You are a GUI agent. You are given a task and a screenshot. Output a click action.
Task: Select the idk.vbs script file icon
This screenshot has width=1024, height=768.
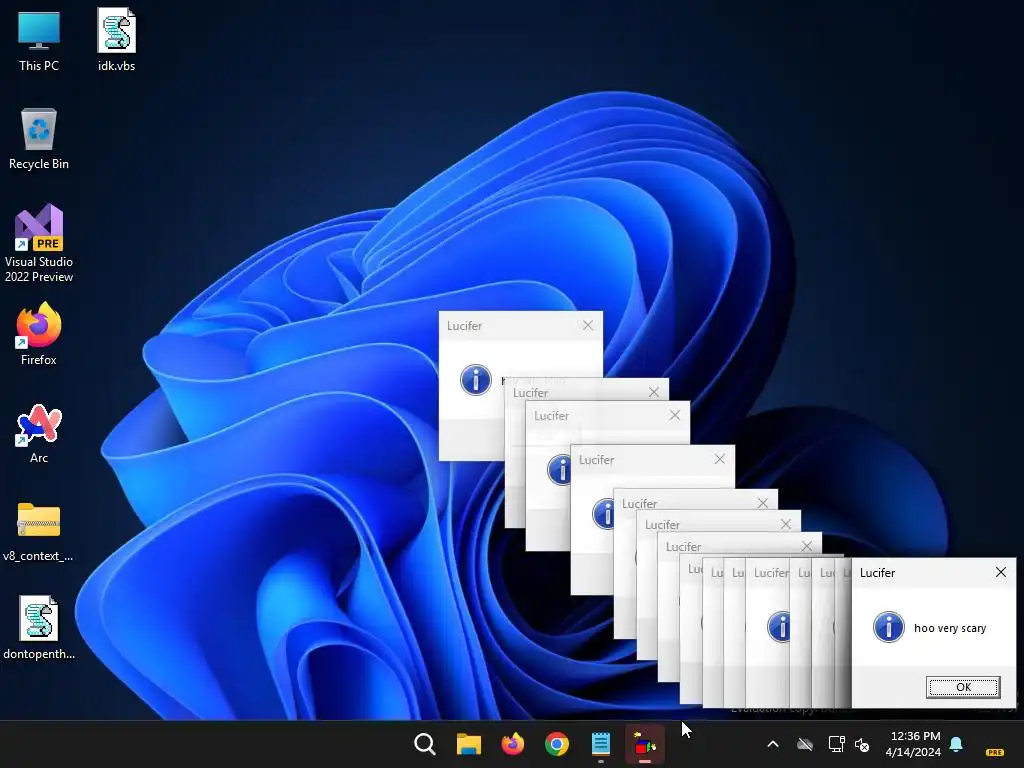pyautogui.click(x=116, y=40)
